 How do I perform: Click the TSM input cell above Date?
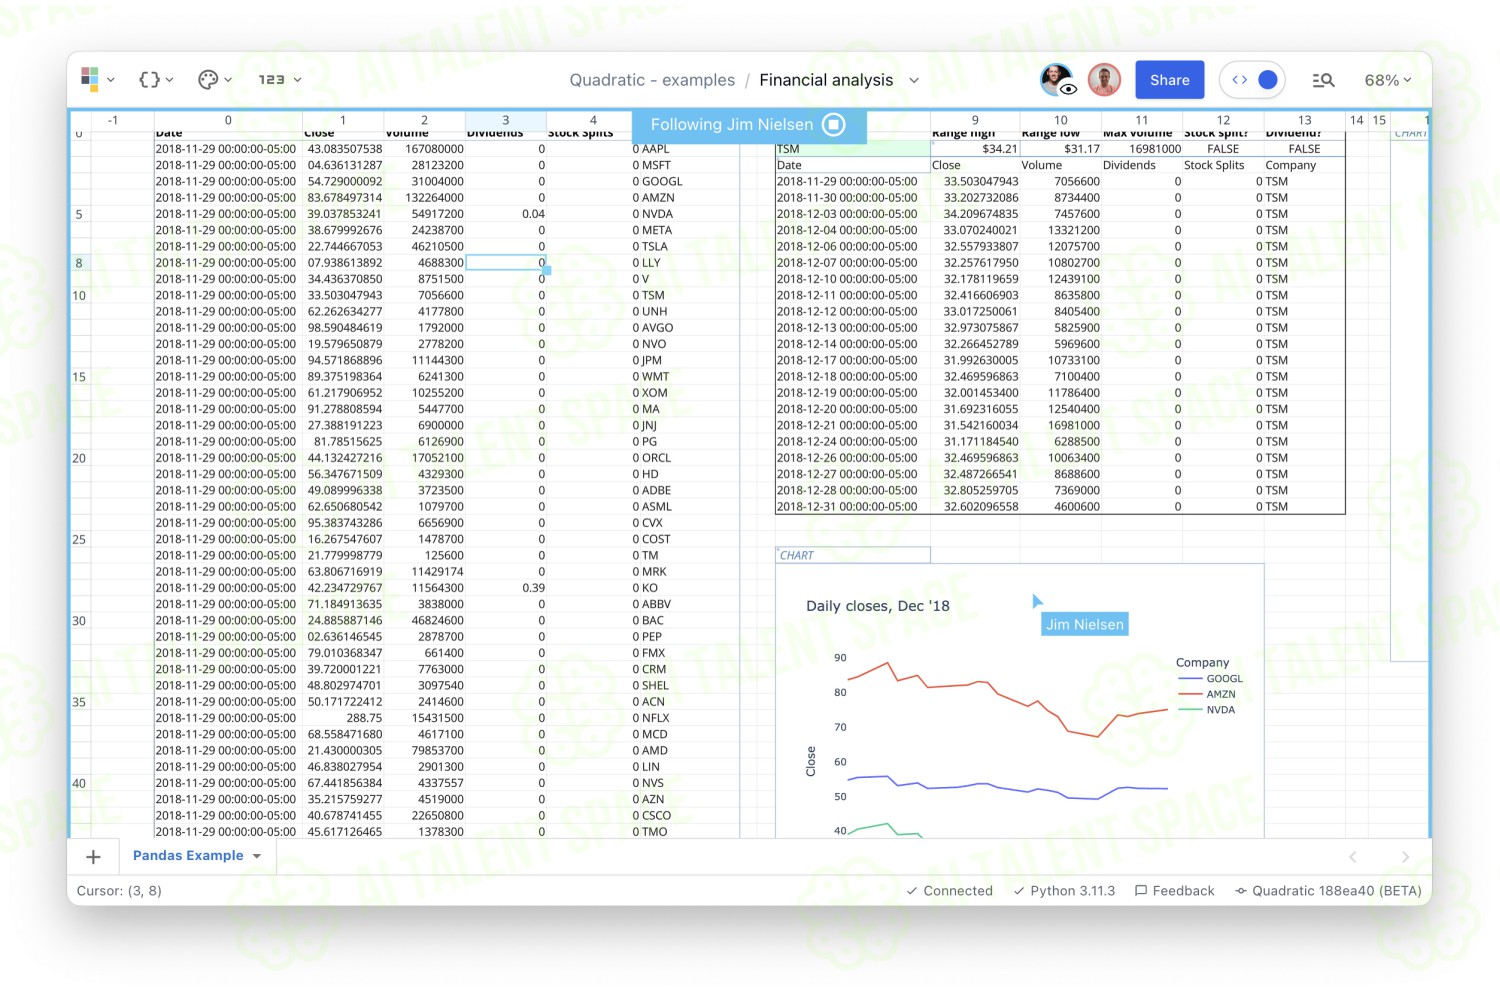pos(853,149)
